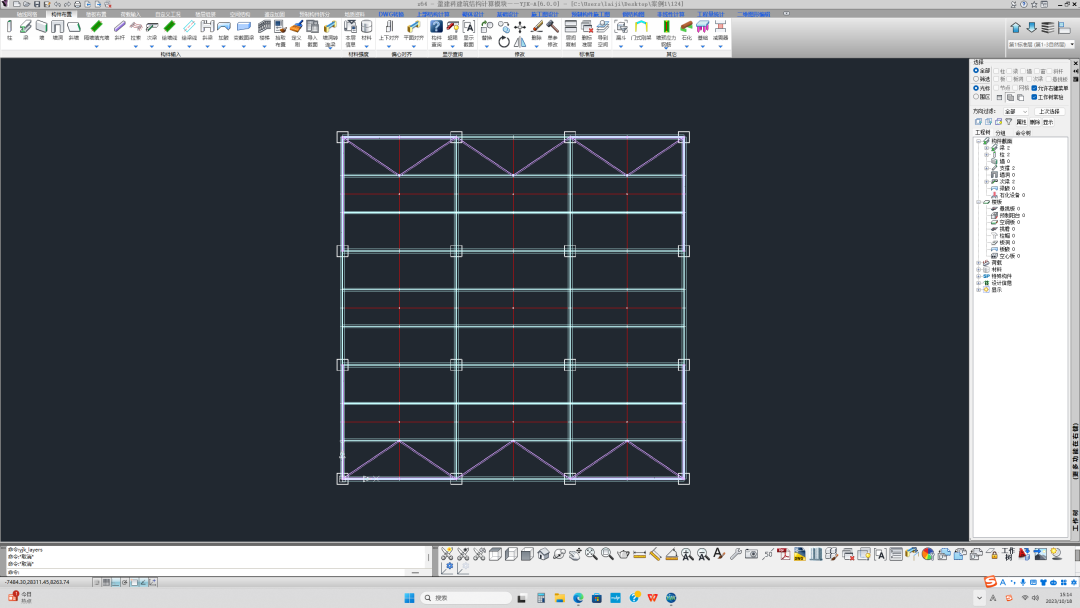Select the 墙洞 (wall opening) tool
Screen dimensions: 1080x608
[57, 30]
